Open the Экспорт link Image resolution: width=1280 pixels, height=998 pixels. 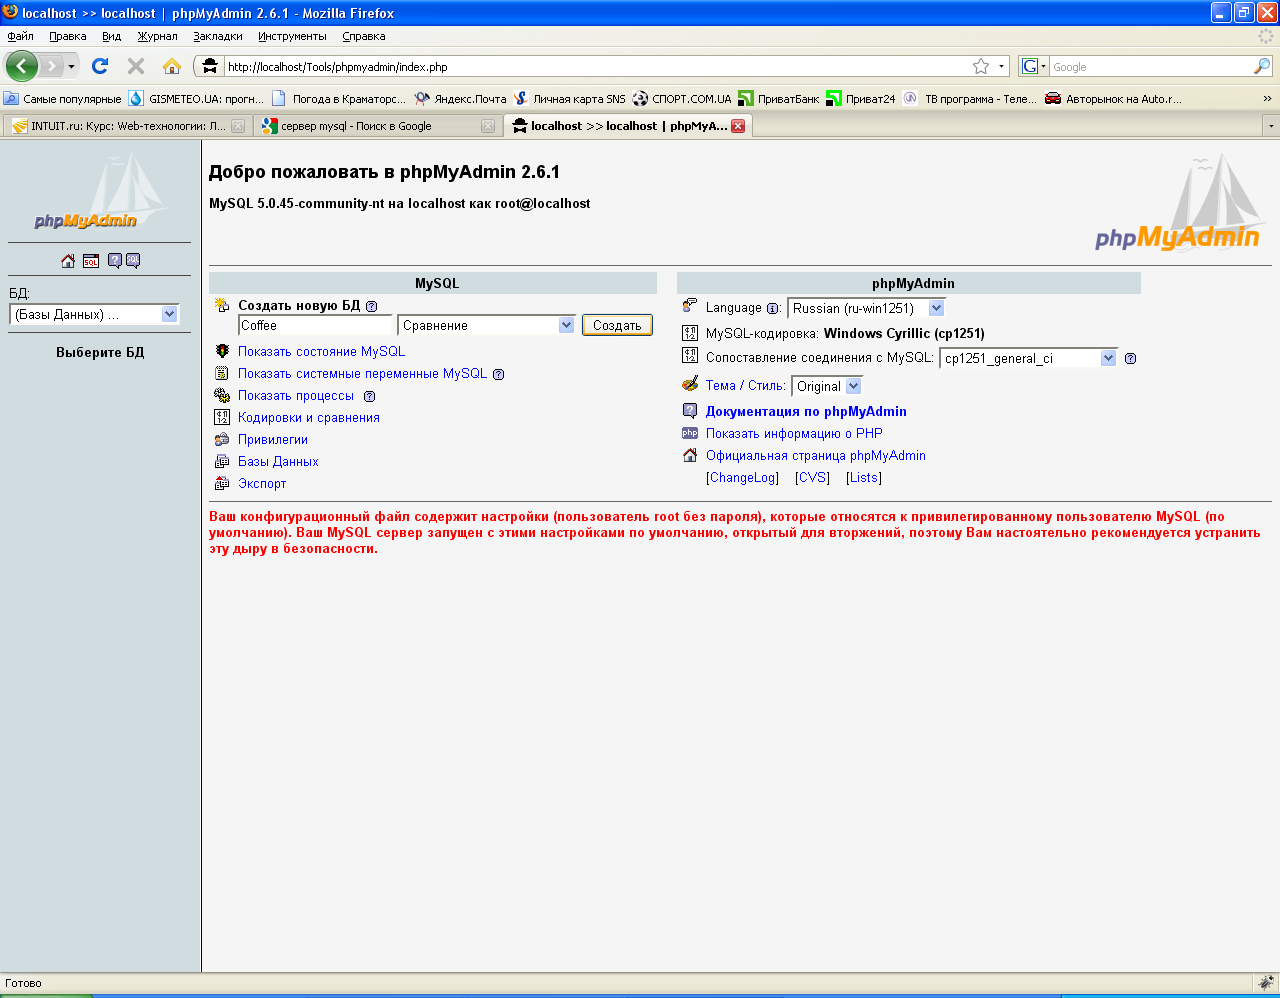coord(262,483)
